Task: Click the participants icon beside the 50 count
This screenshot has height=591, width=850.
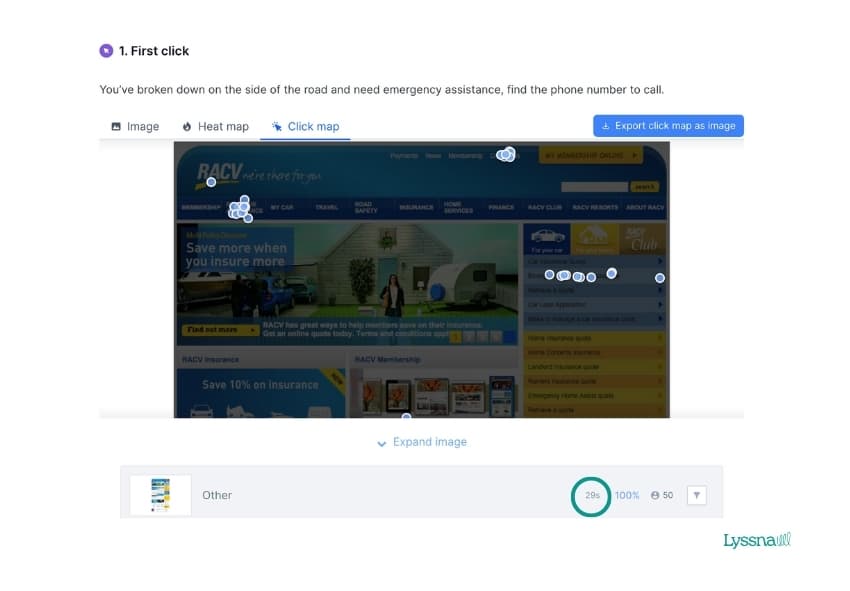Action: pyautogui.click(x=653, y=495)
